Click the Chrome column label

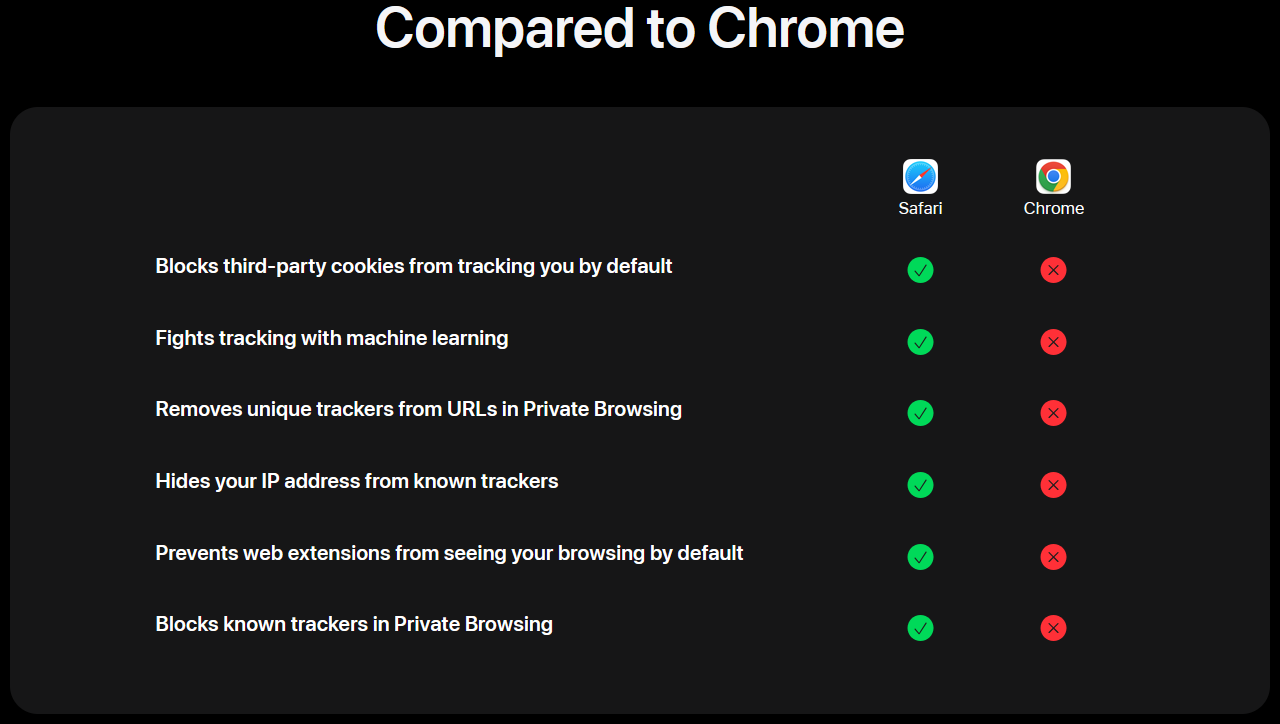coord(1053,208)
